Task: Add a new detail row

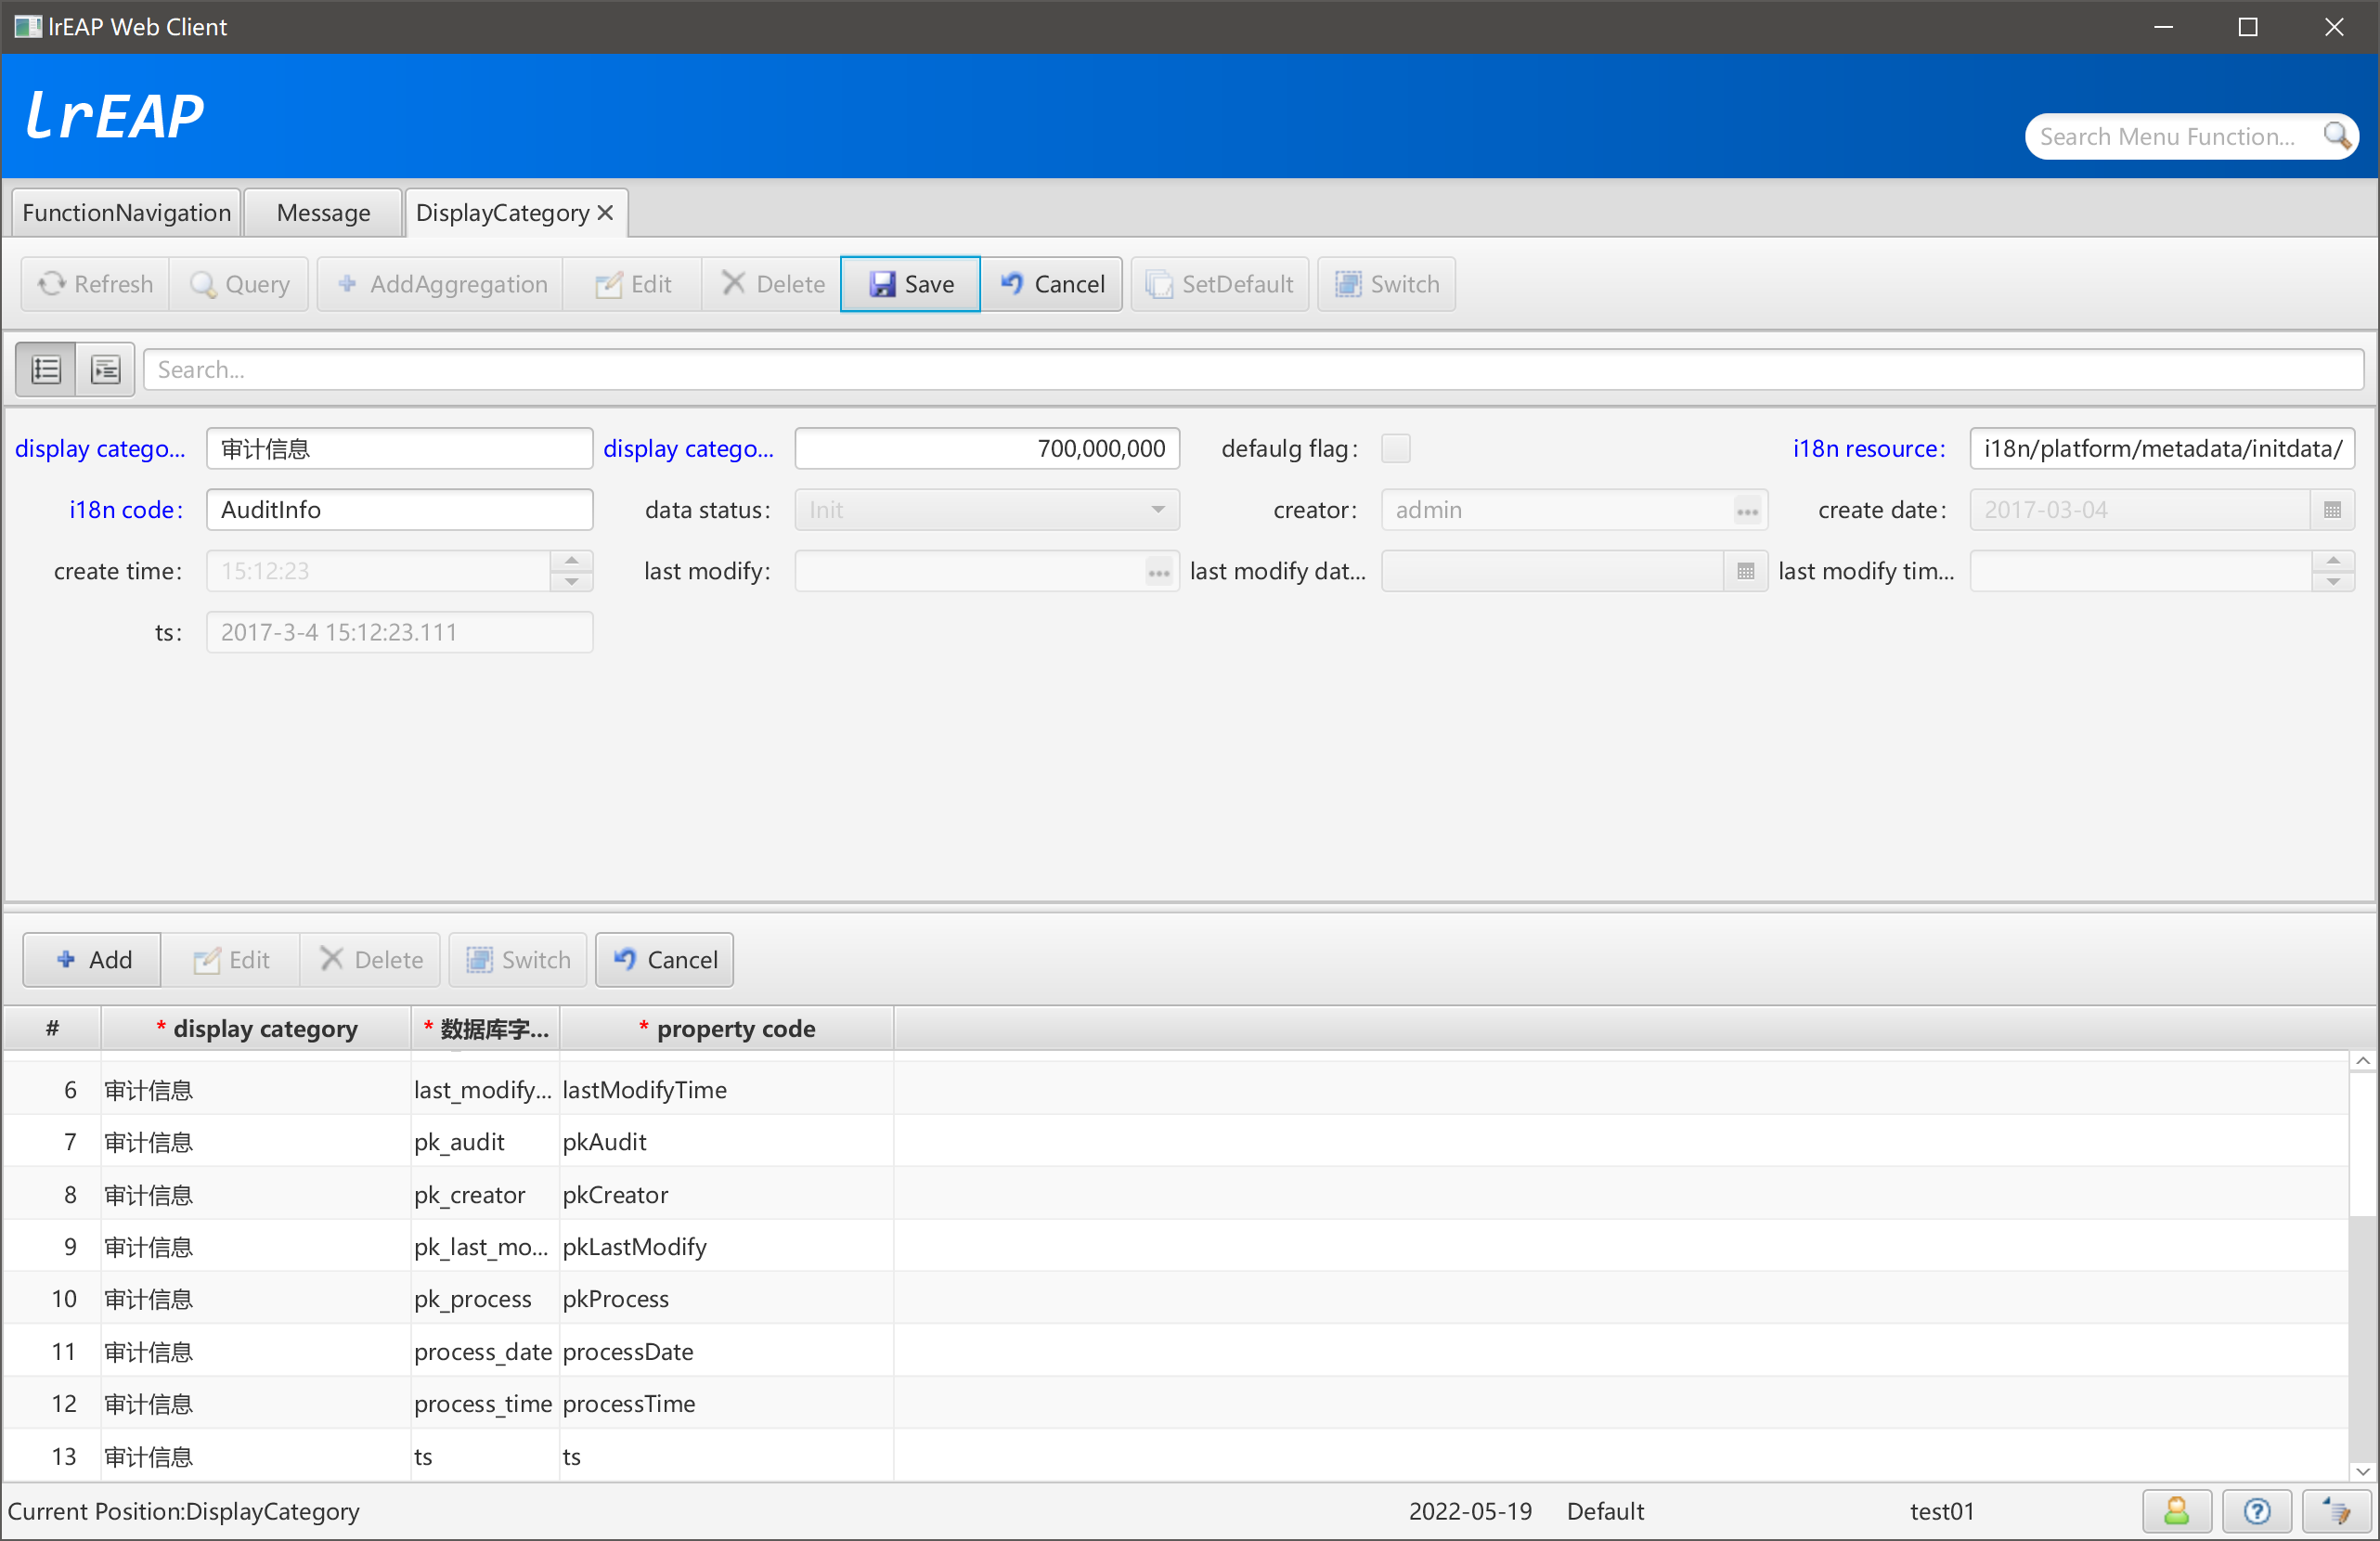Action: (x=92, y=960)
